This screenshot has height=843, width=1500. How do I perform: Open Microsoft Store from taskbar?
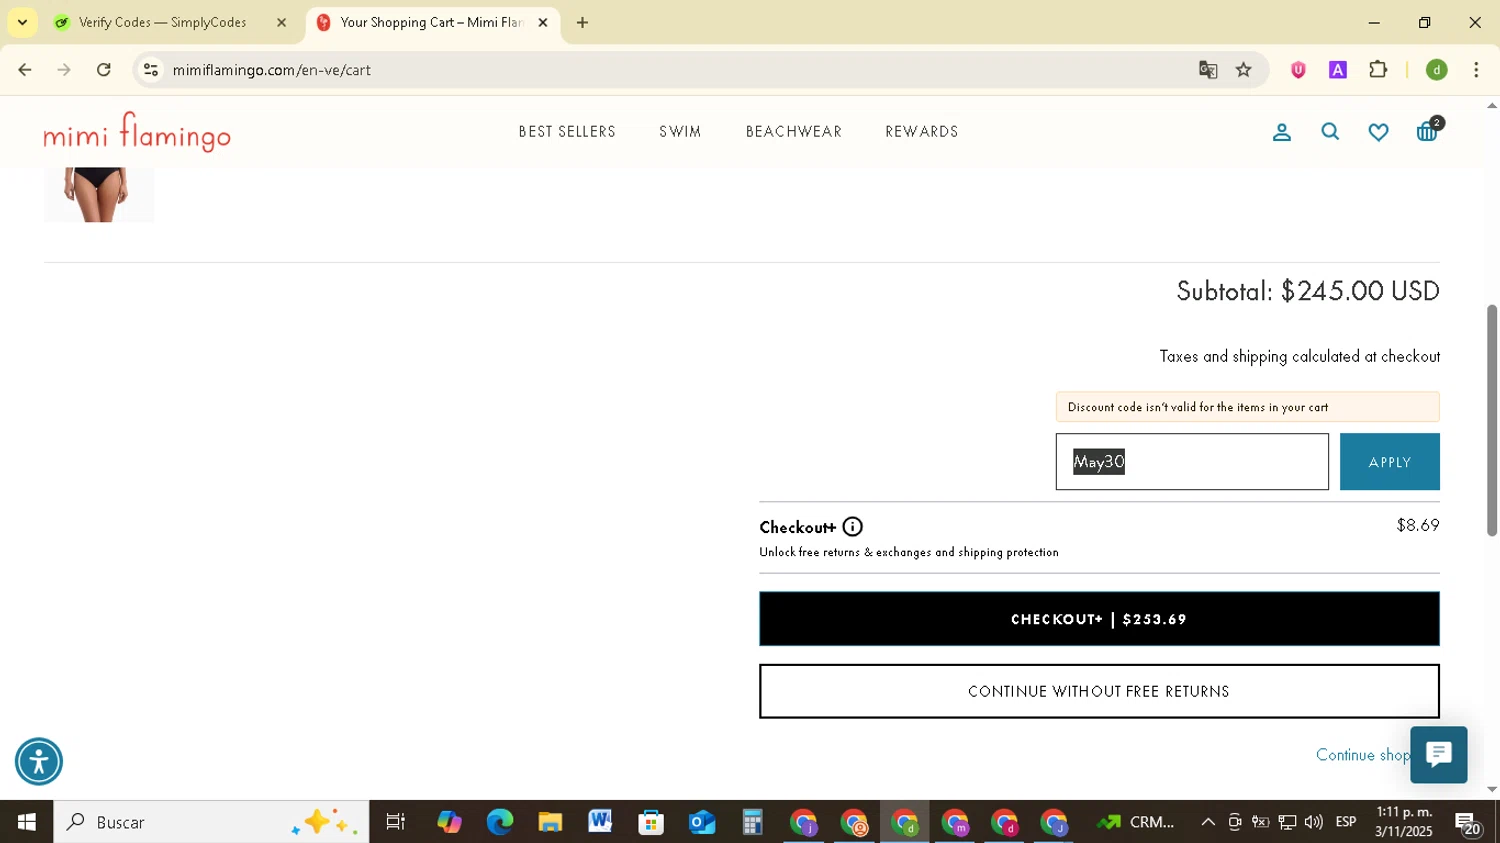coord(651,822)
